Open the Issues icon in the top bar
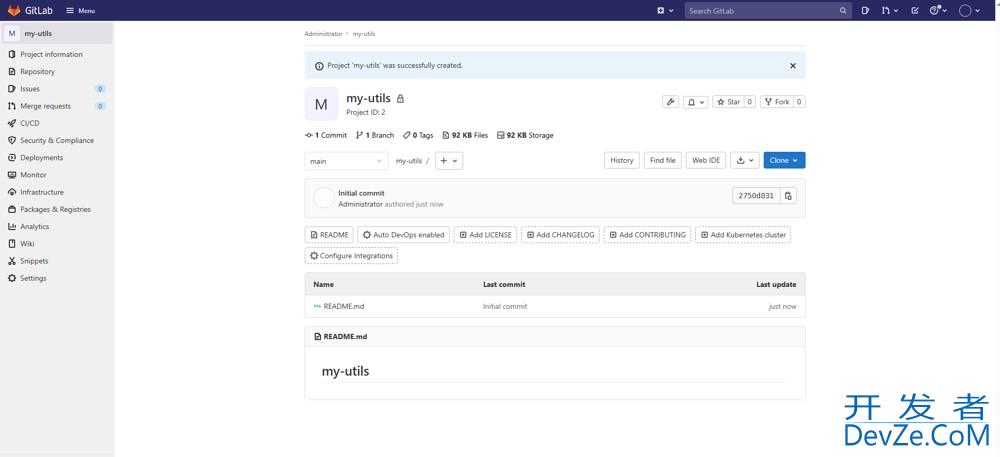 pos(865,11)
